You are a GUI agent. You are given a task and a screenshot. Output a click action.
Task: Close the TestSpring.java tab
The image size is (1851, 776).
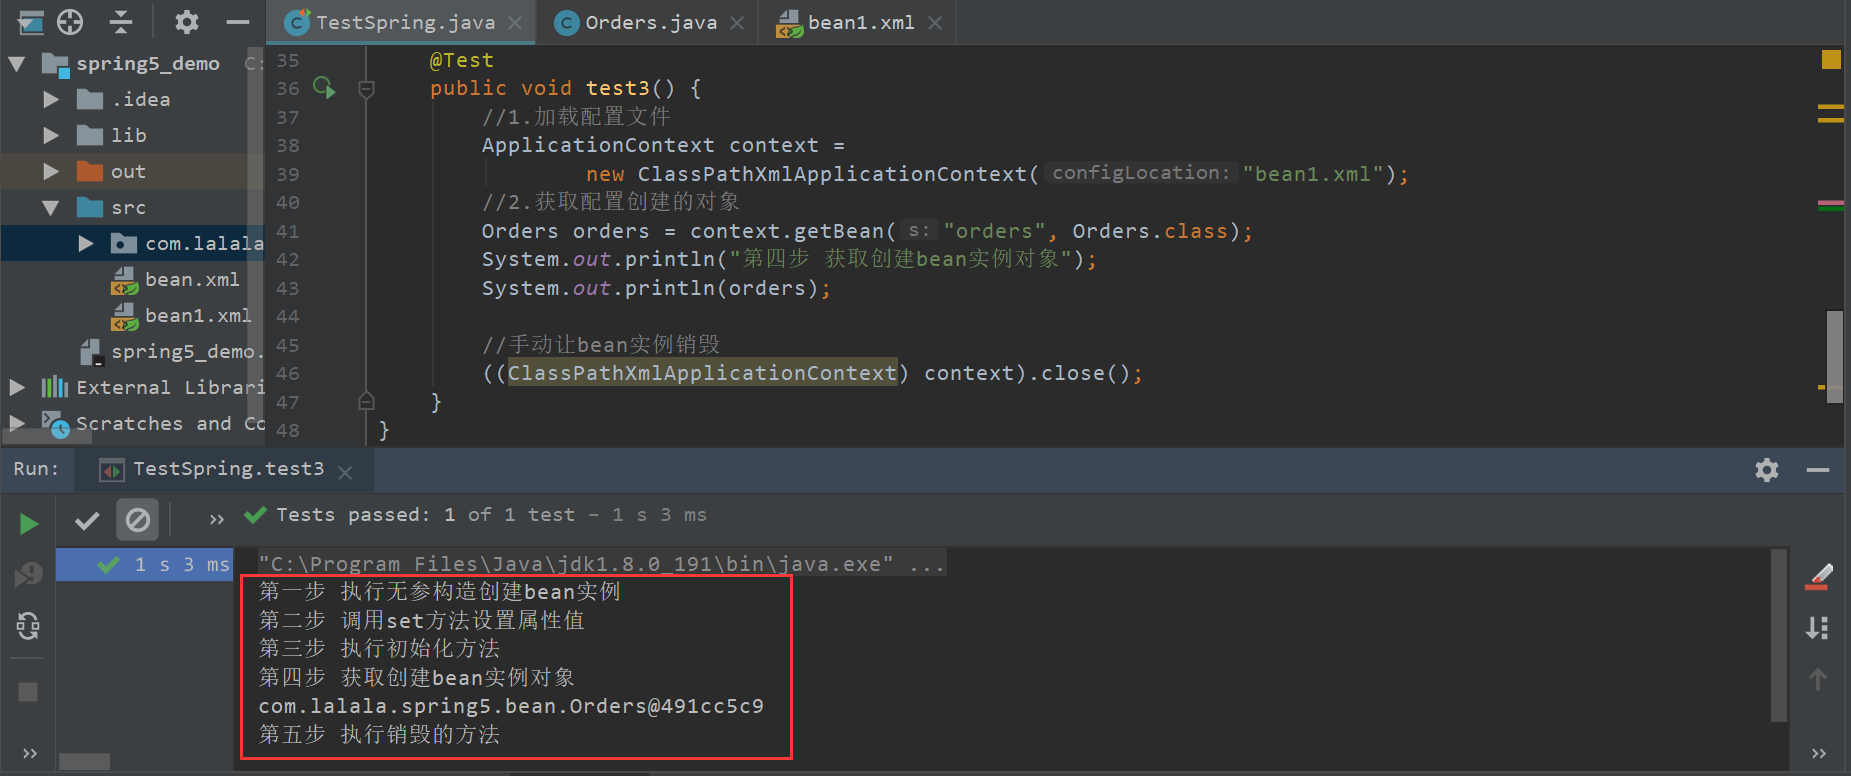click(515, 23)
